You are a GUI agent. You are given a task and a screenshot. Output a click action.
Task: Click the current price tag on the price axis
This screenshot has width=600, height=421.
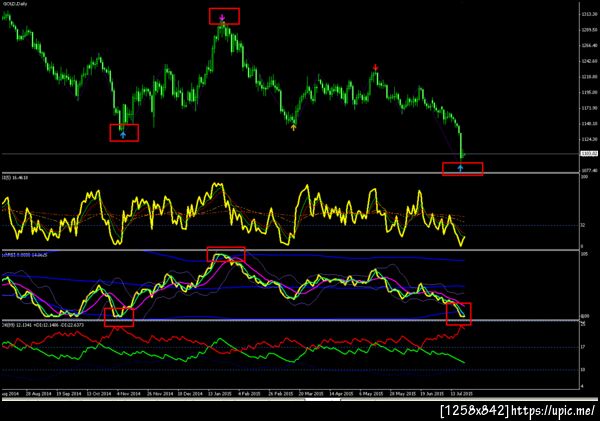[589, 153]
